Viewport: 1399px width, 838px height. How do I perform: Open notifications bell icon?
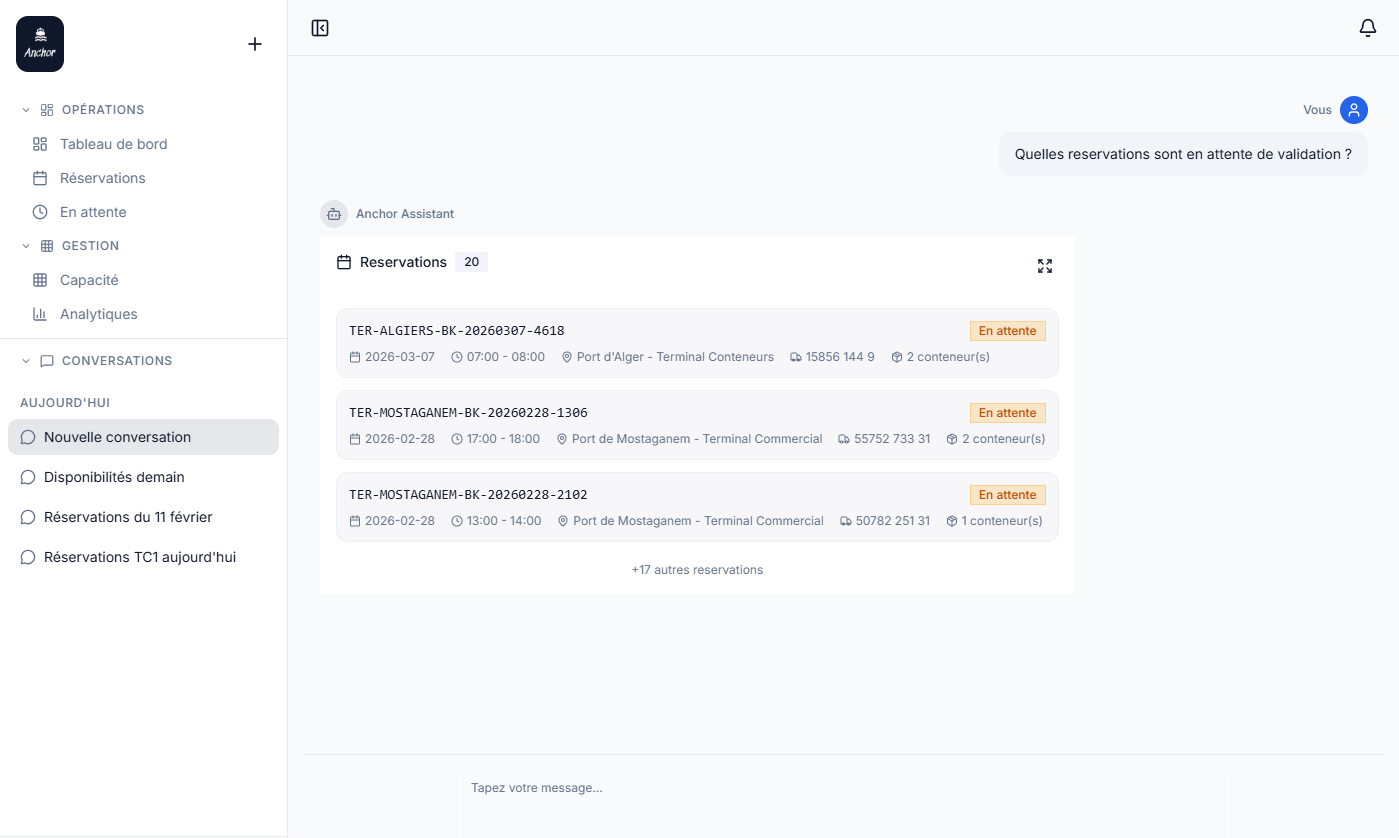[1368, 28]
